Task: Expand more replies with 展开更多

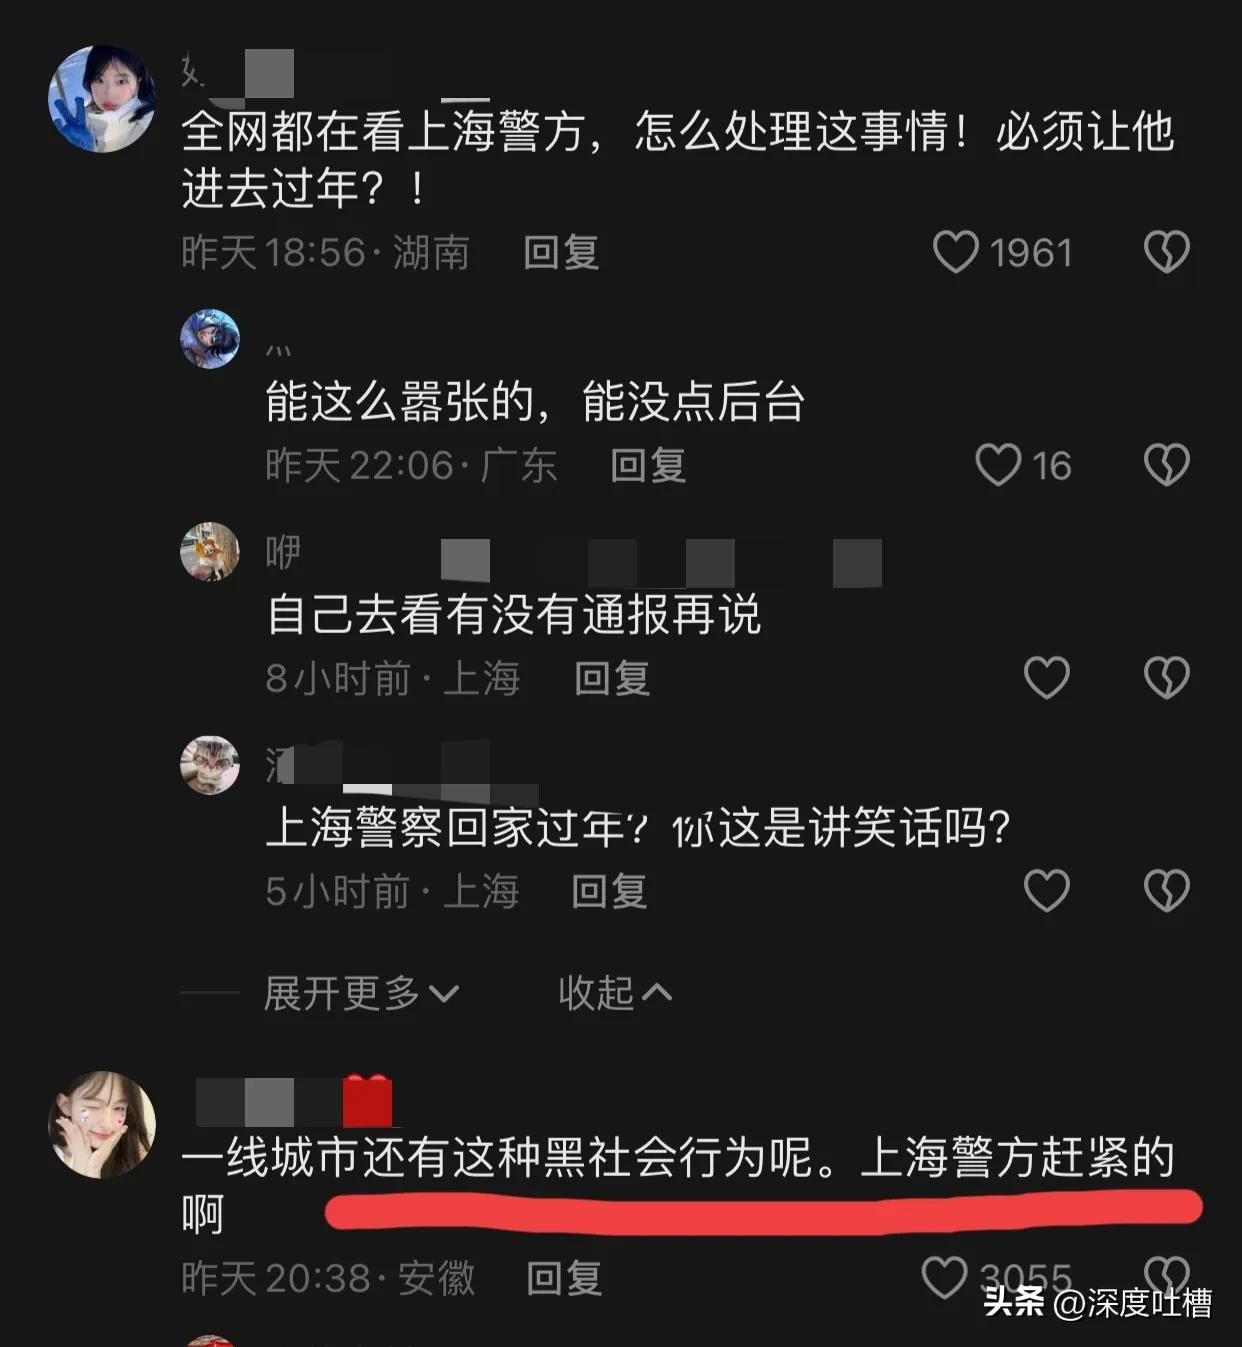Action: [x=361, y=993]
